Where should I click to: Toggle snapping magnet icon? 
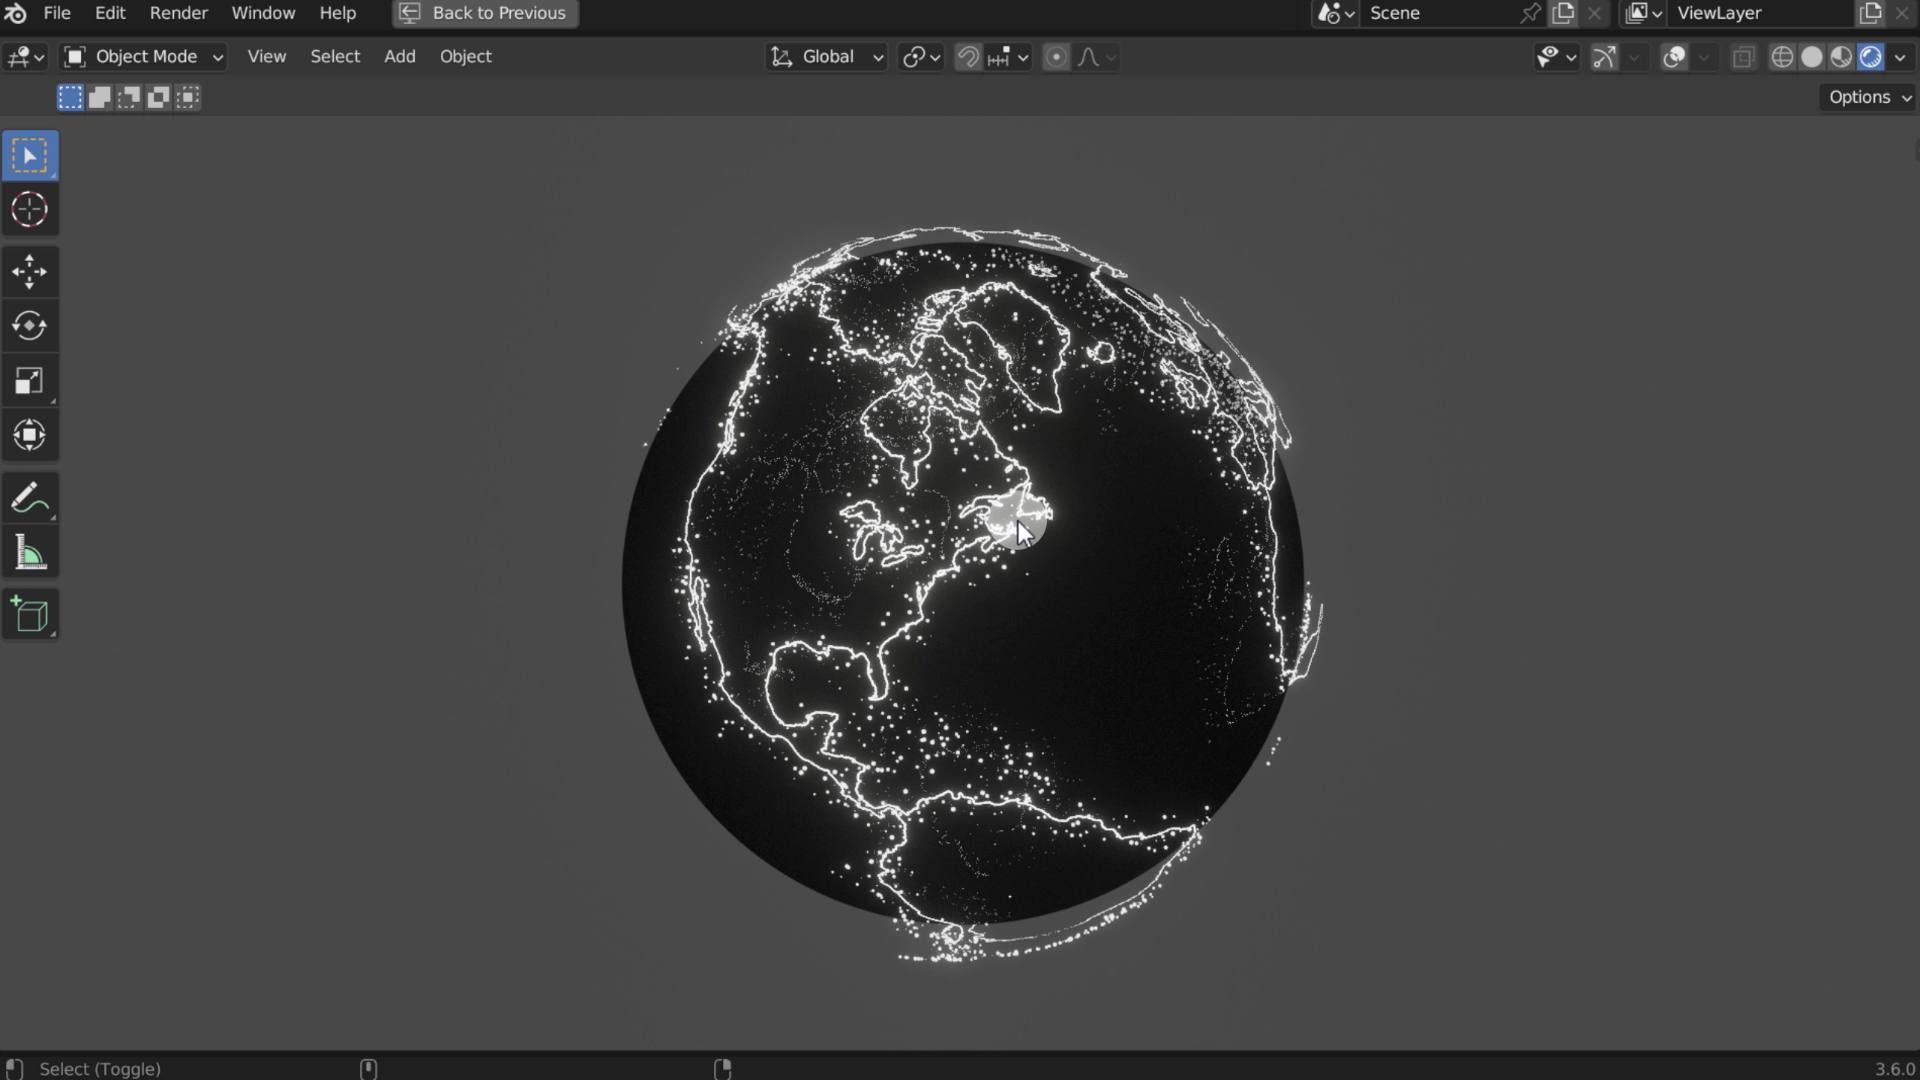tap(967, 57)
